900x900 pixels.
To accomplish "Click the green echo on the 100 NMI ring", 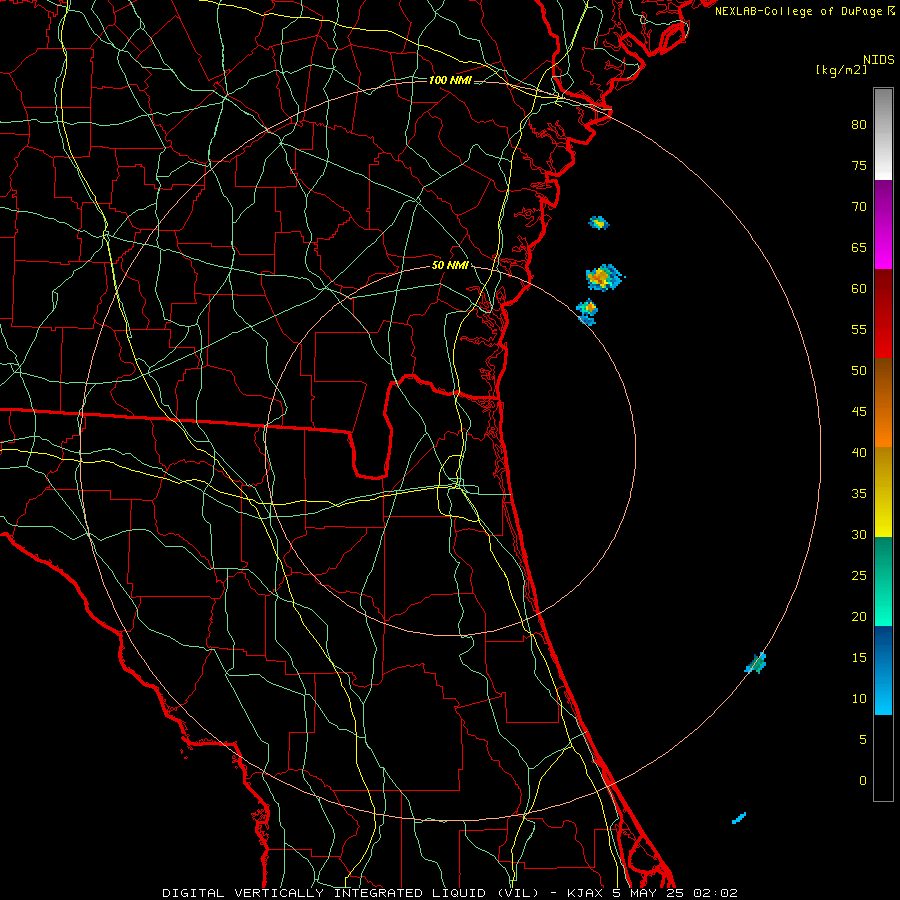I will (x=756, y=663).
